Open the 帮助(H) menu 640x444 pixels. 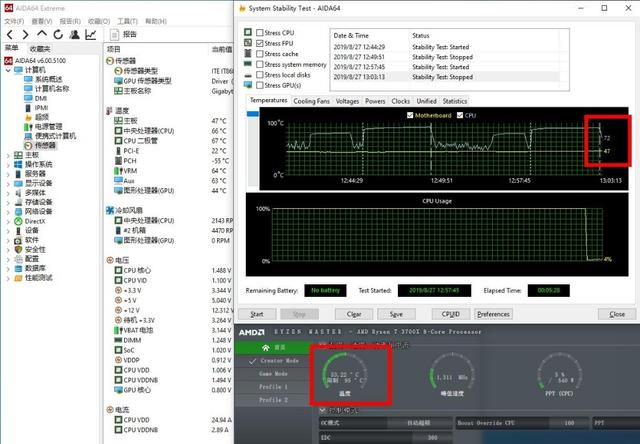pos(156,21)
